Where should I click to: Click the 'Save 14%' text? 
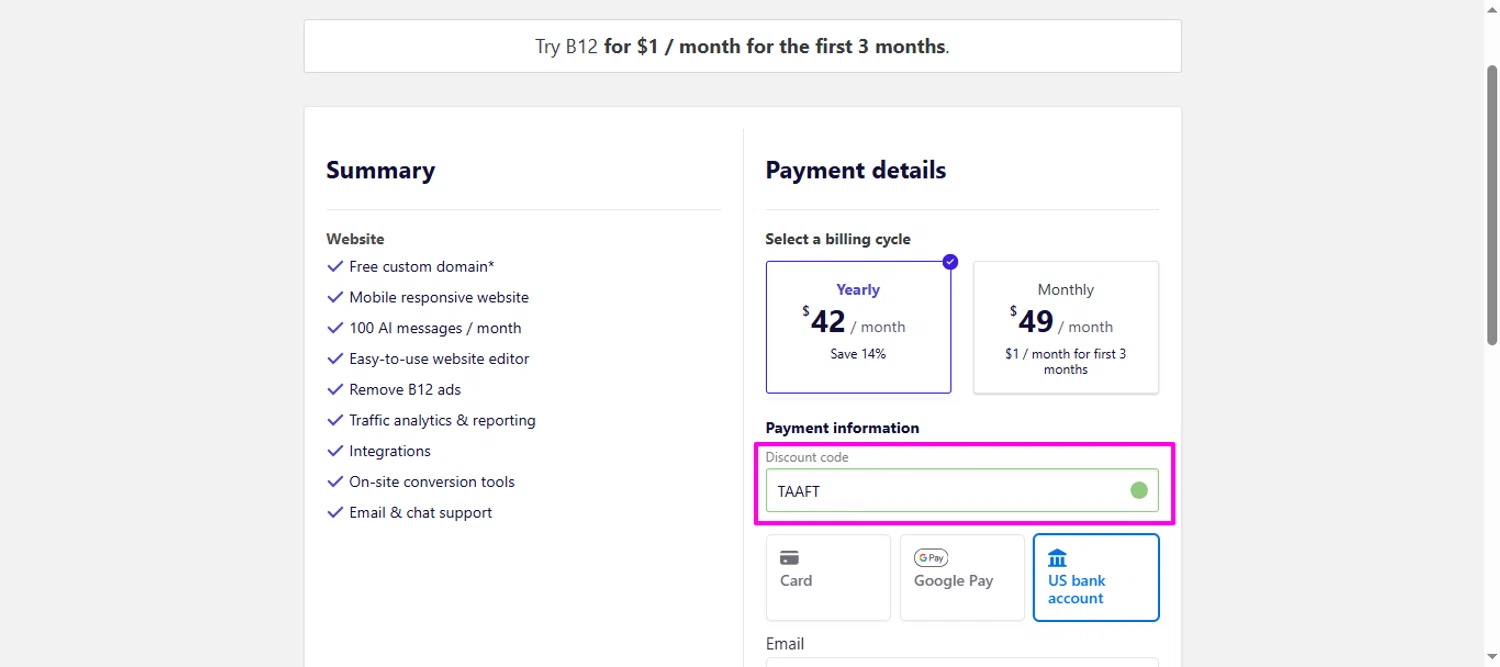point(858,354)
